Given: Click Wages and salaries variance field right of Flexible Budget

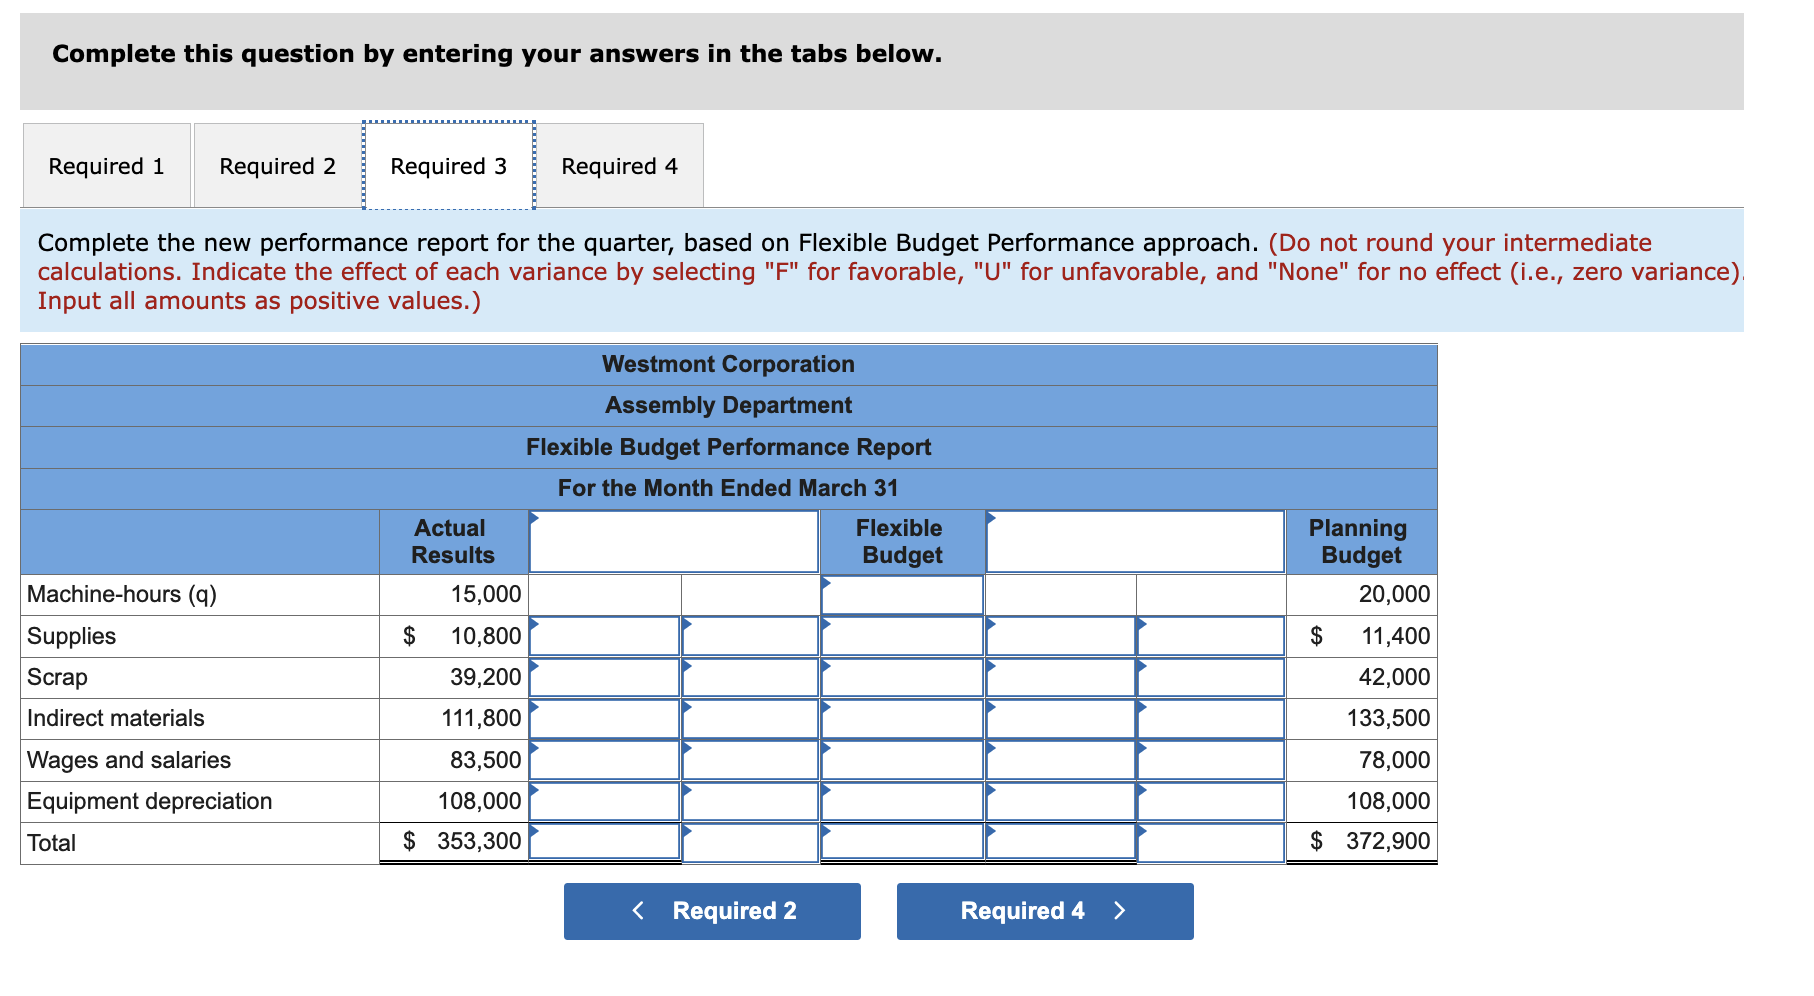Looking at the screenshot, I should pos(1061,760).
